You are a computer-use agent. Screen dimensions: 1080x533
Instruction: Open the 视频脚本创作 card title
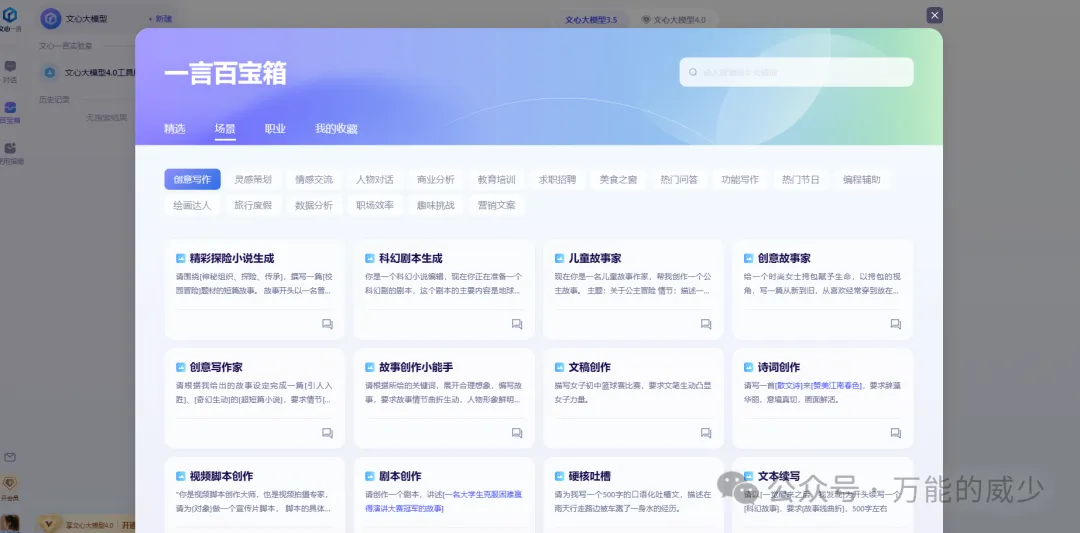point(221,476)
